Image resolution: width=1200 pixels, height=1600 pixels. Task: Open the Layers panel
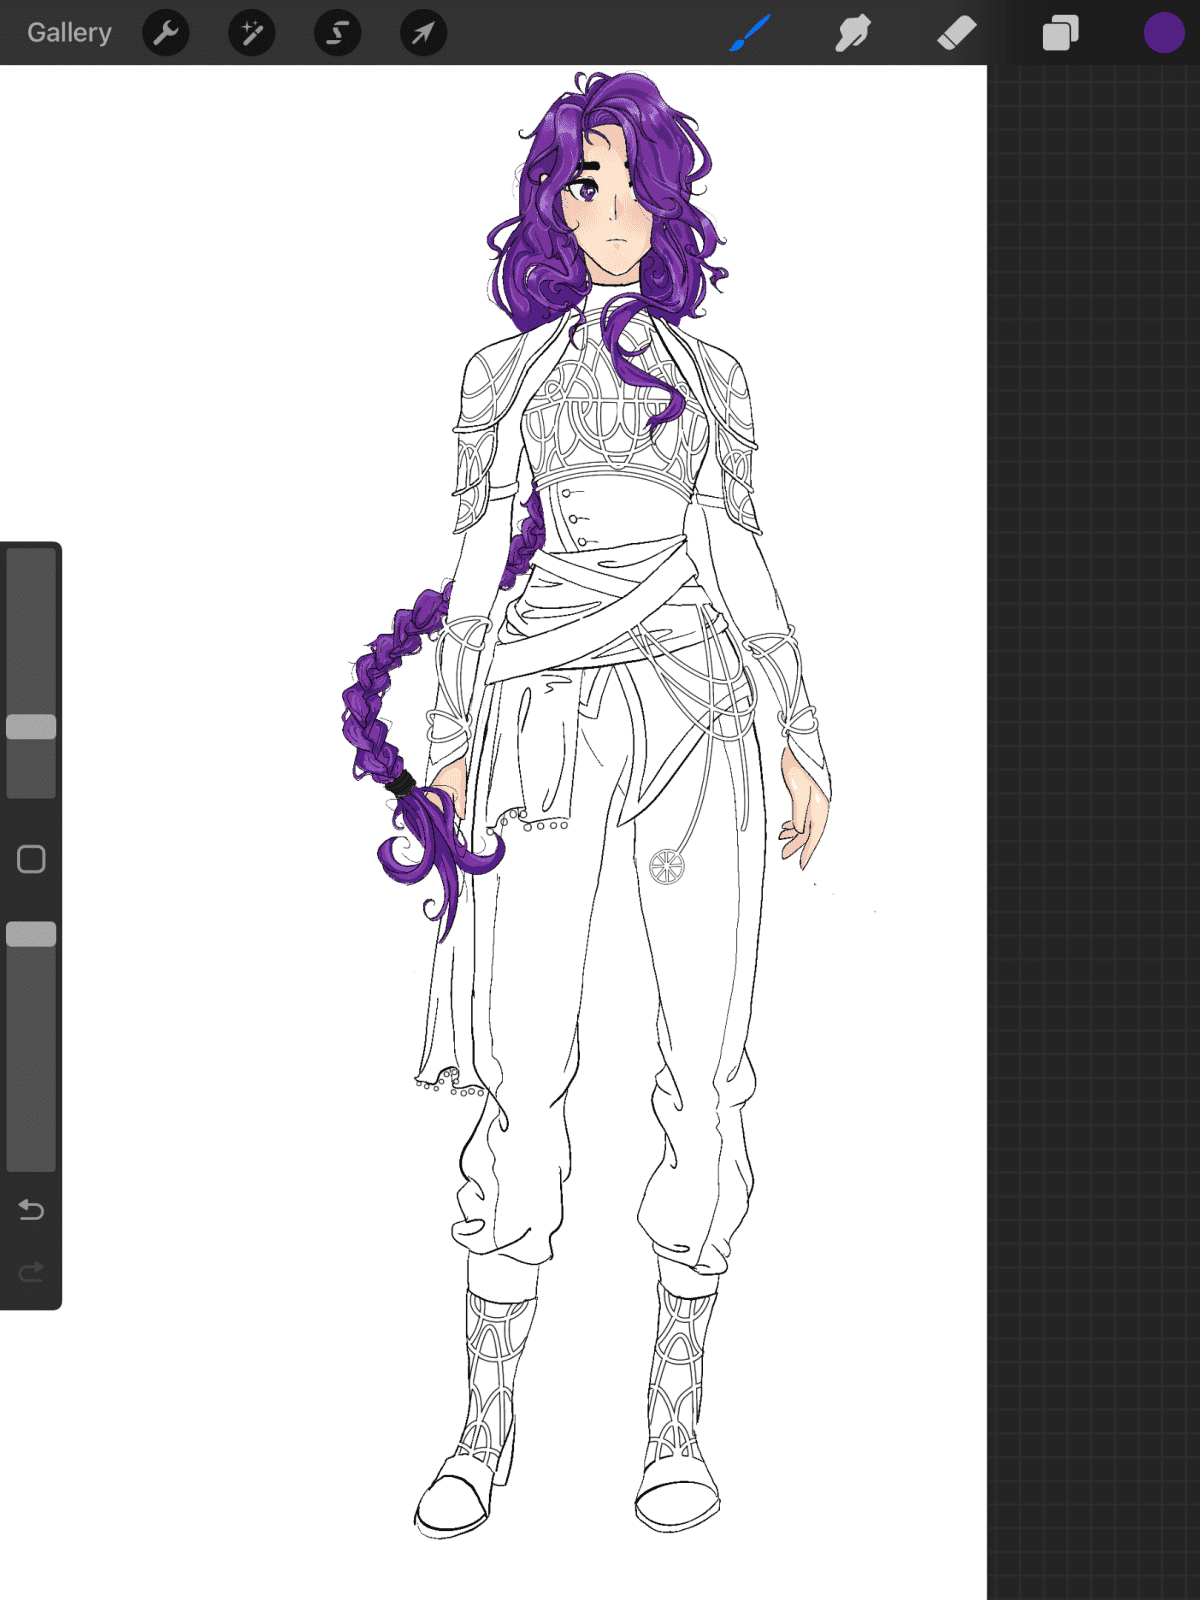[x=1060, y=33]
